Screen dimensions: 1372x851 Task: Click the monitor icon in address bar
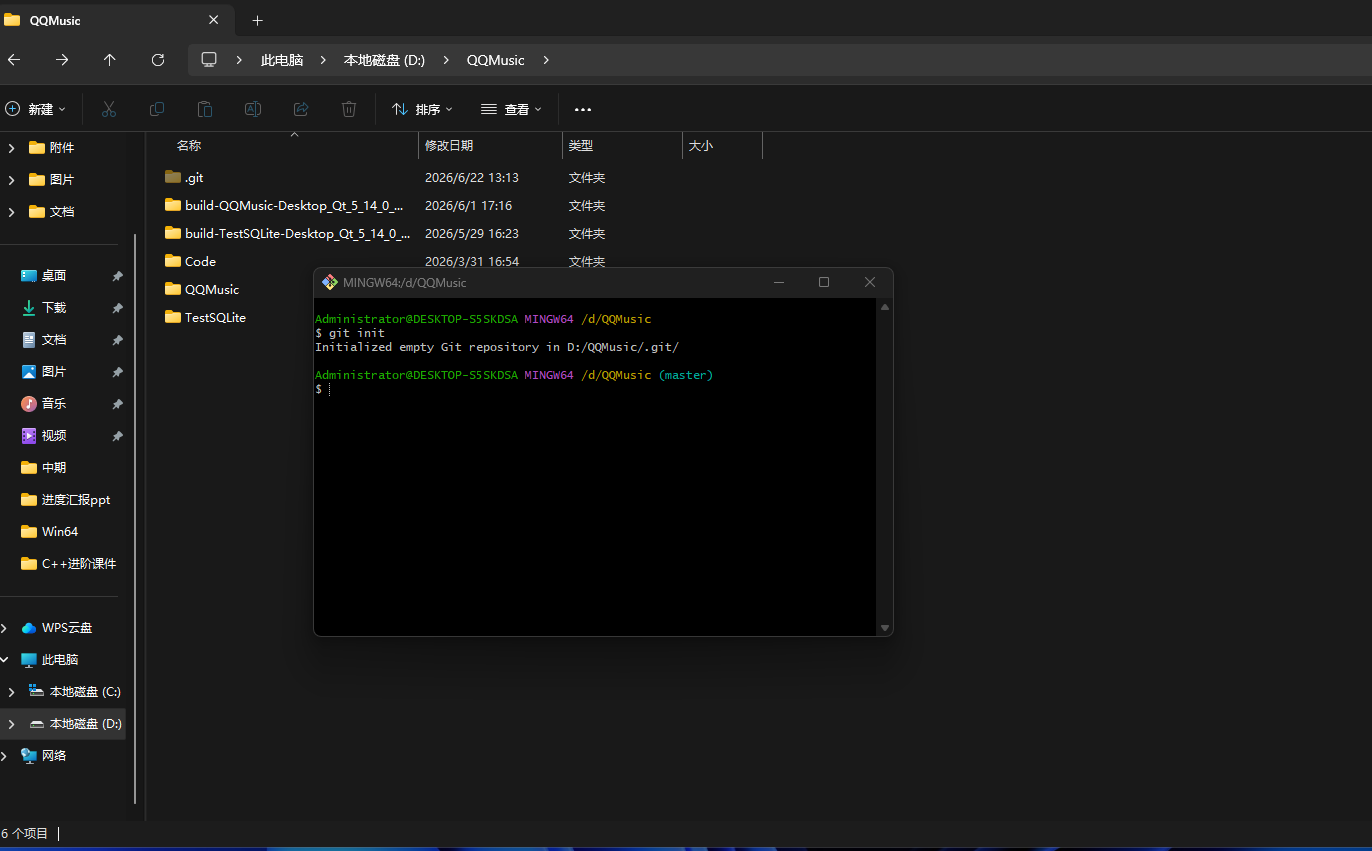[209, 60]
